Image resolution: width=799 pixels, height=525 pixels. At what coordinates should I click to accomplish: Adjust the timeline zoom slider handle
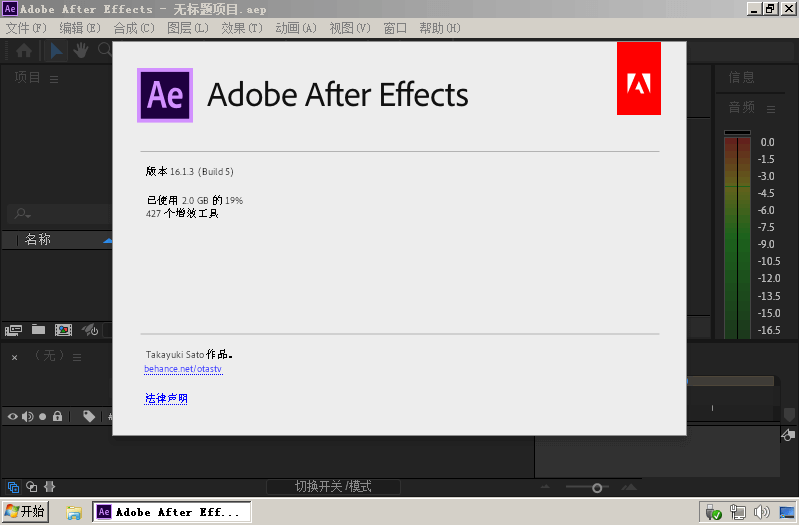(597, 488)
